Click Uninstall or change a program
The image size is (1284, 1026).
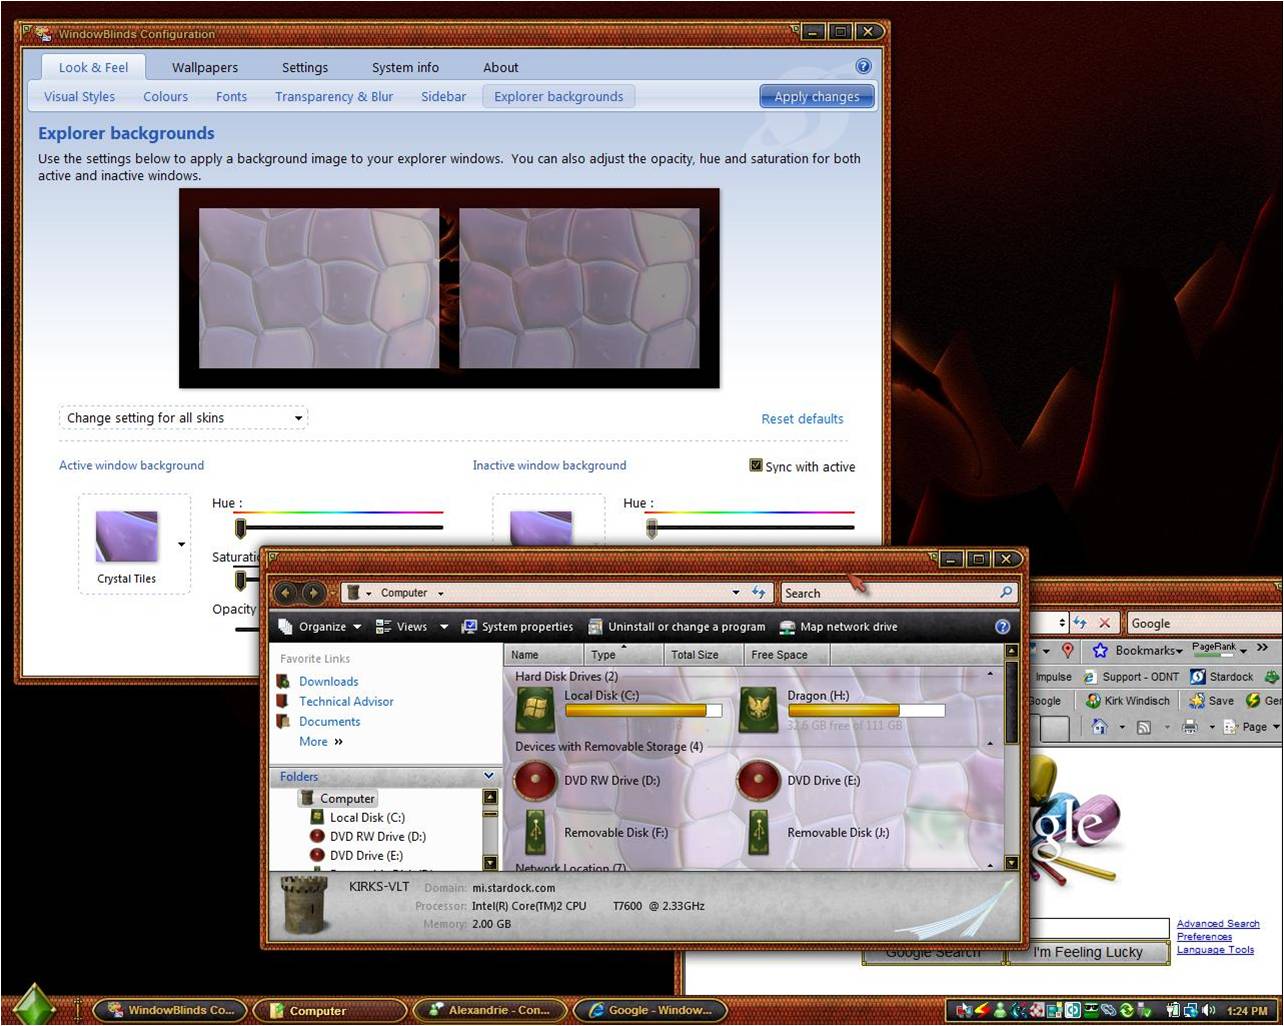(676, 627)
